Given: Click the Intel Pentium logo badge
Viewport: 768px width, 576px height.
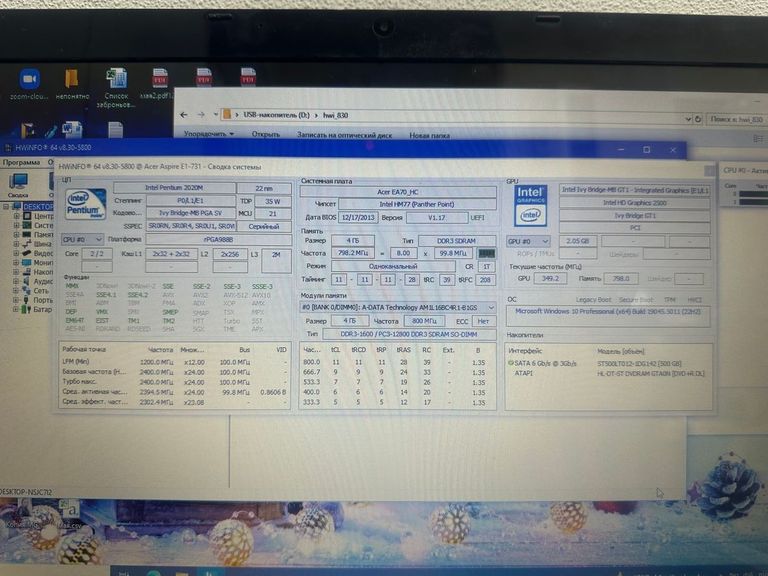Looking at the screenshot, I should [x=85, y=205].
